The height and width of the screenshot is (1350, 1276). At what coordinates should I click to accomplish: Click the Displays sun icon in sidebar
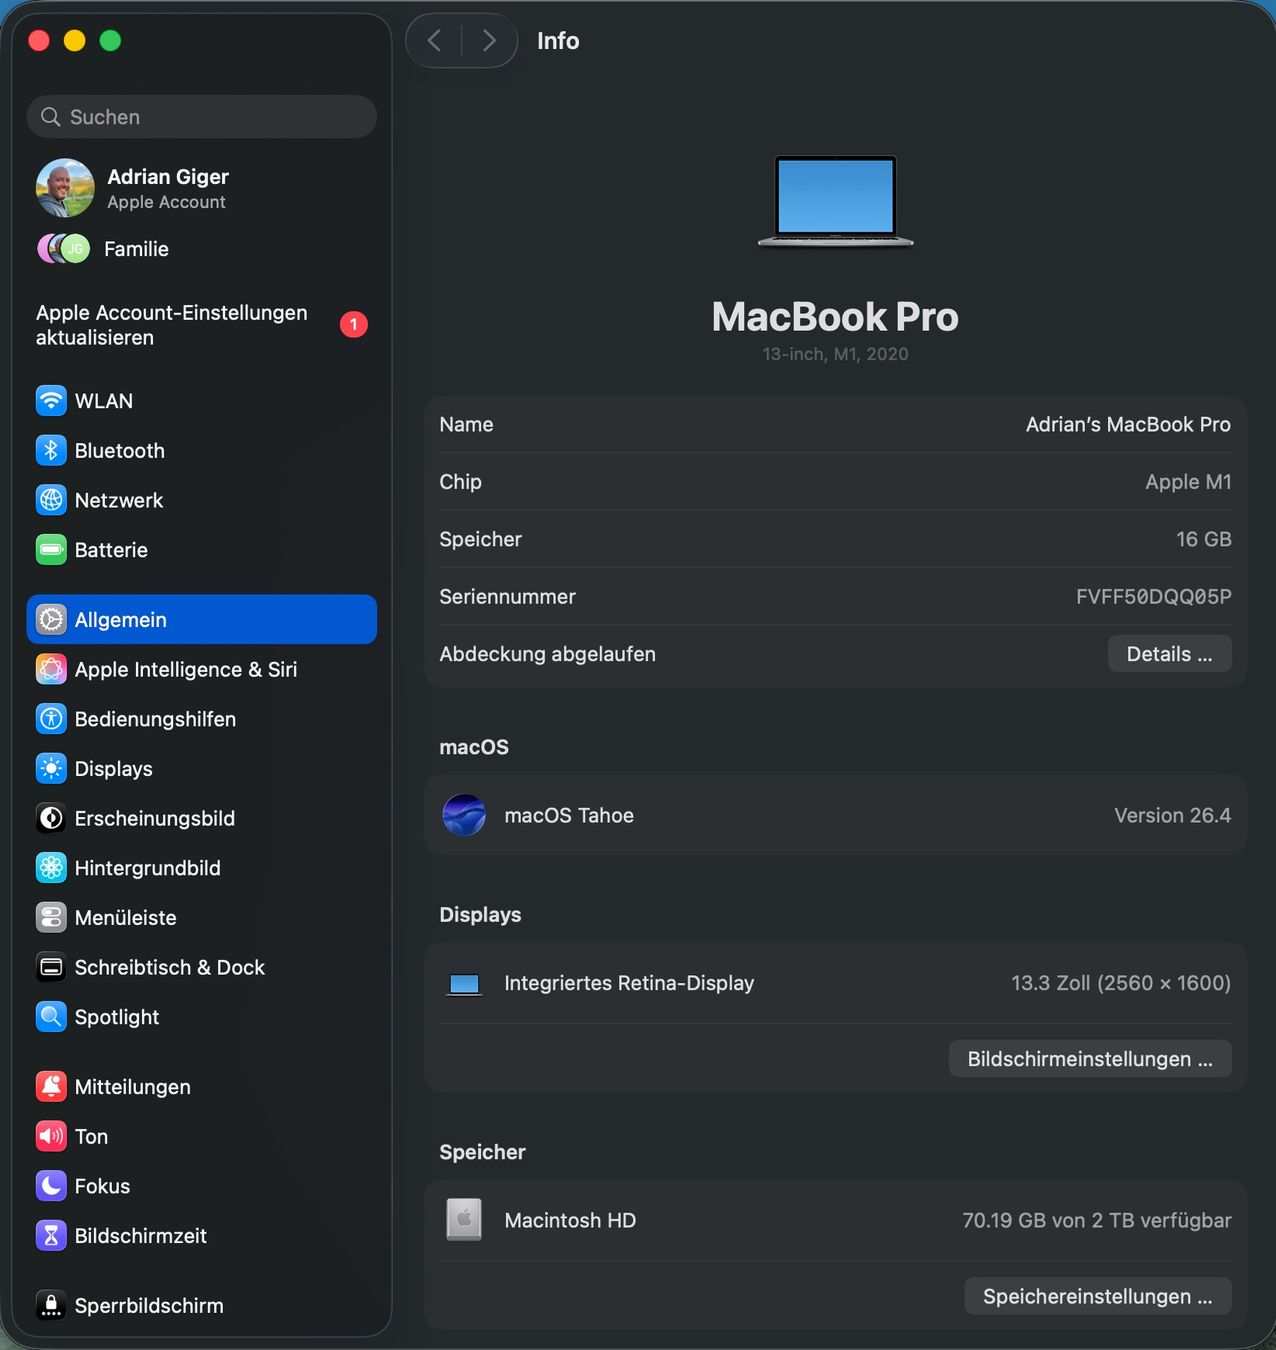pyautogui.click(x=51, y=769)
